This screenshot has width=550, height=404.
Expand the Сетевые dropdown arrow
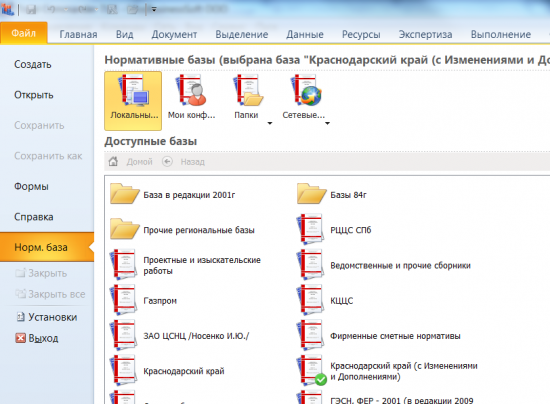[327, 123]
